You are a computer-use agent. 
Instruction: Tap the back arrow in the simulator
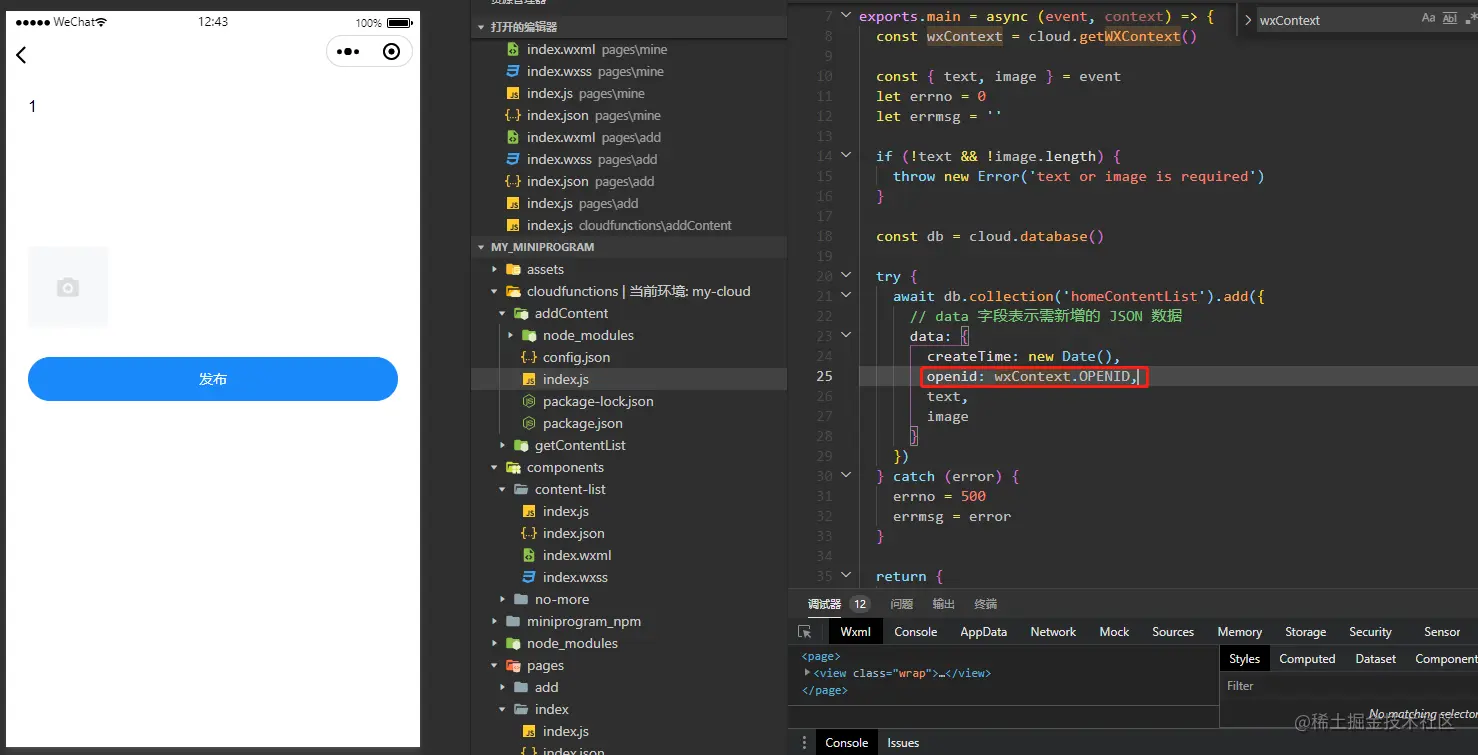(21, 55)
